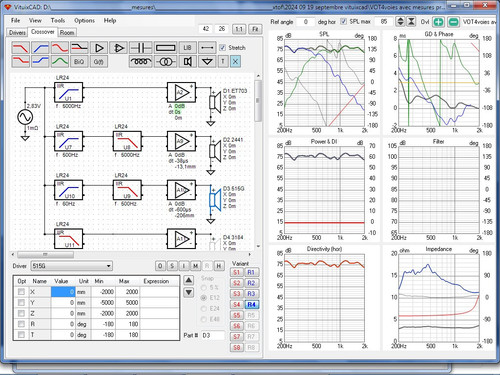Screen dimensions: 500x375
Task: Click the Part # field showing D3
Action: point(213,335)
